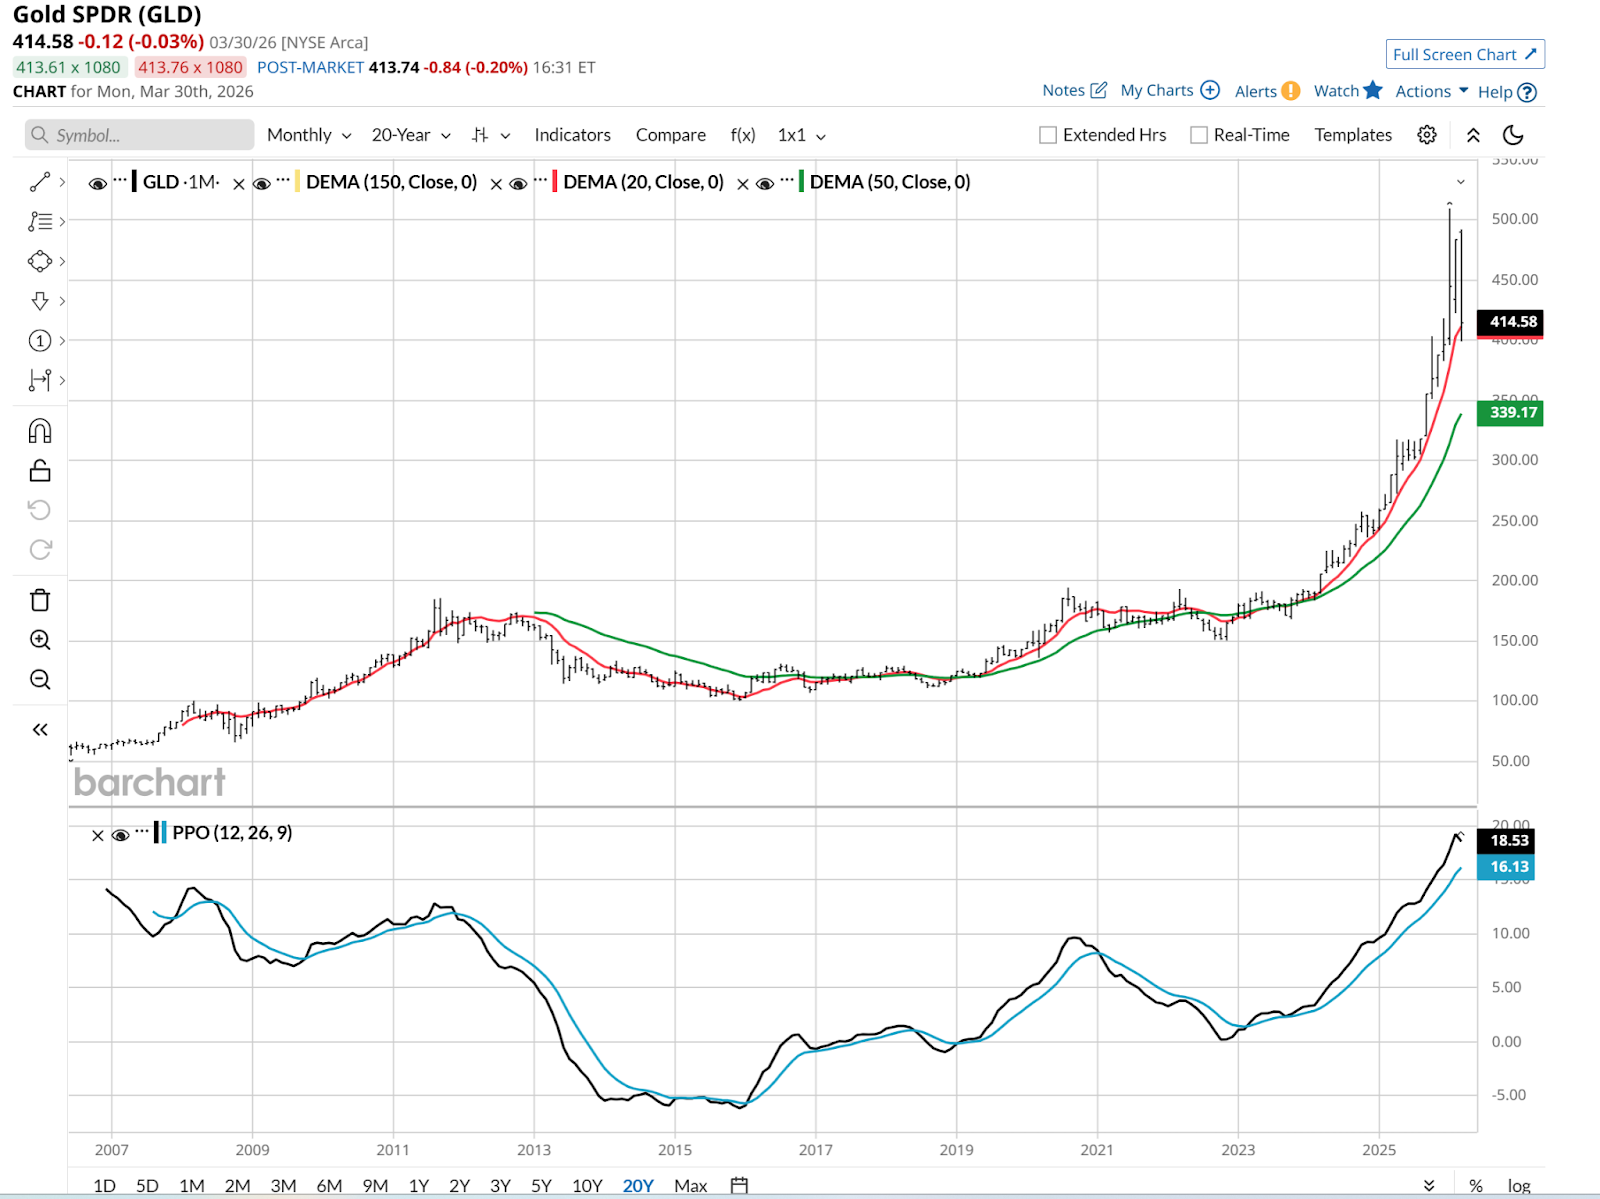Open GLD series options ellipsis
This screenshot has width=1600, height=1199.
tap(120, 181)
